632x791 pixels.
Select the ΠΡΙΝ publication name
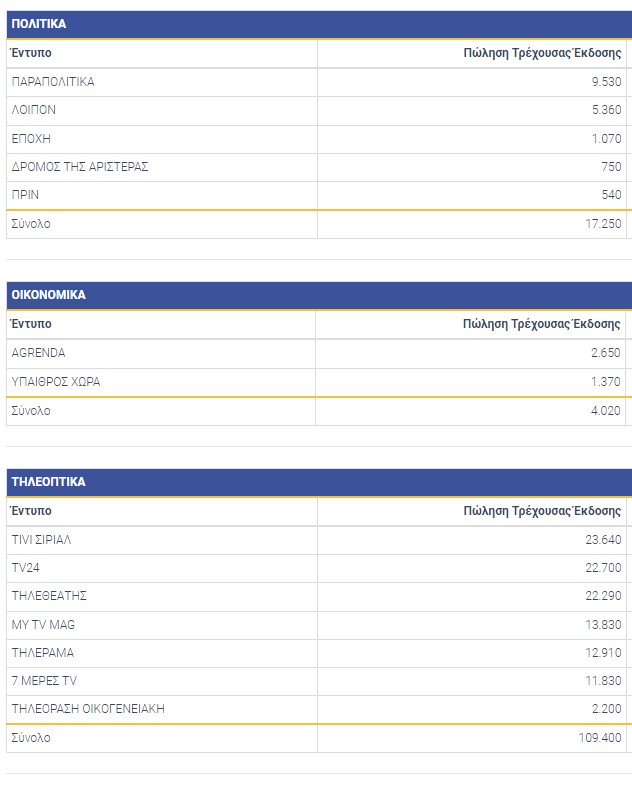(25, 195)
